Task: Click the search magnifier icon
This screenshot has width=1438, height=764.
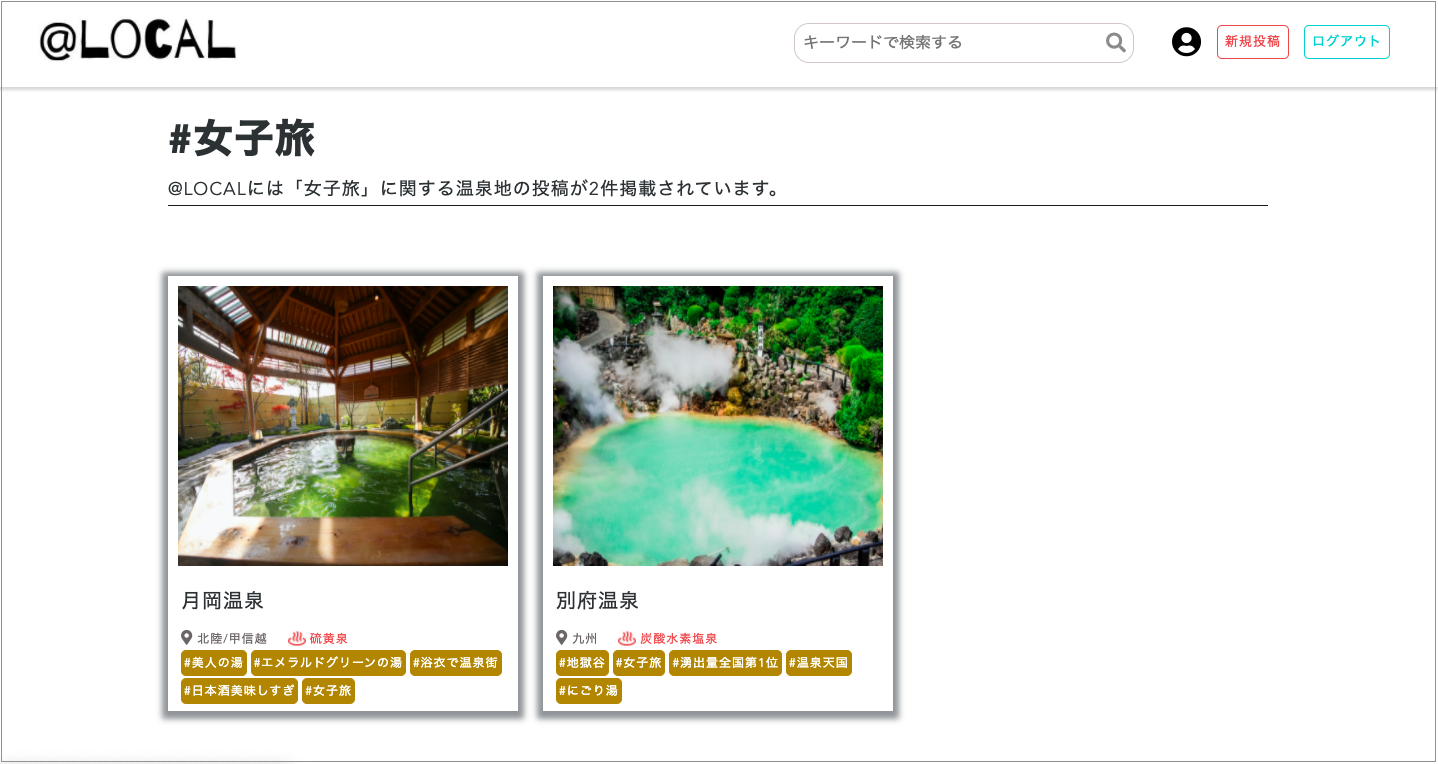Action: 1113,42
